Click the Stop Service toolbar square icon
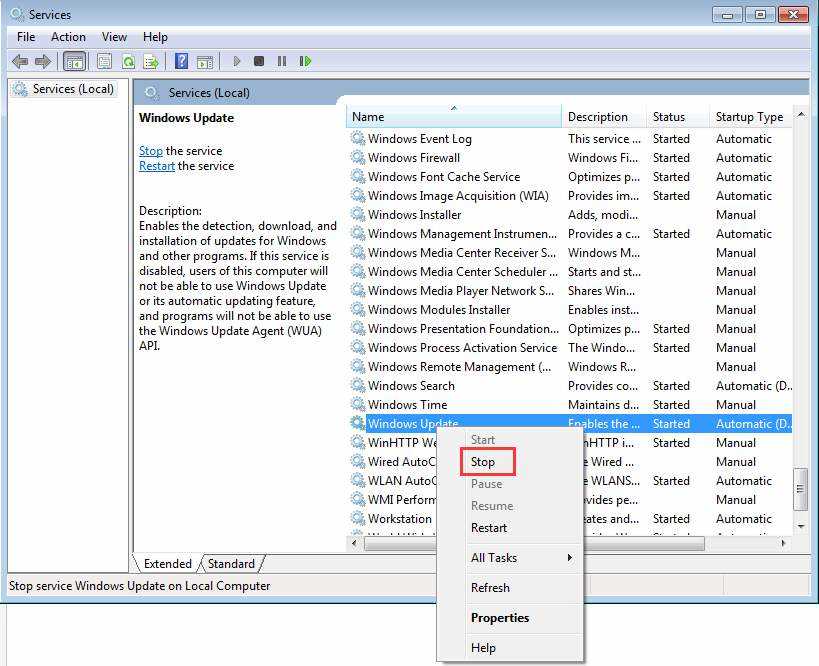This screenshot has width=819, height=666. coord(259,62)
